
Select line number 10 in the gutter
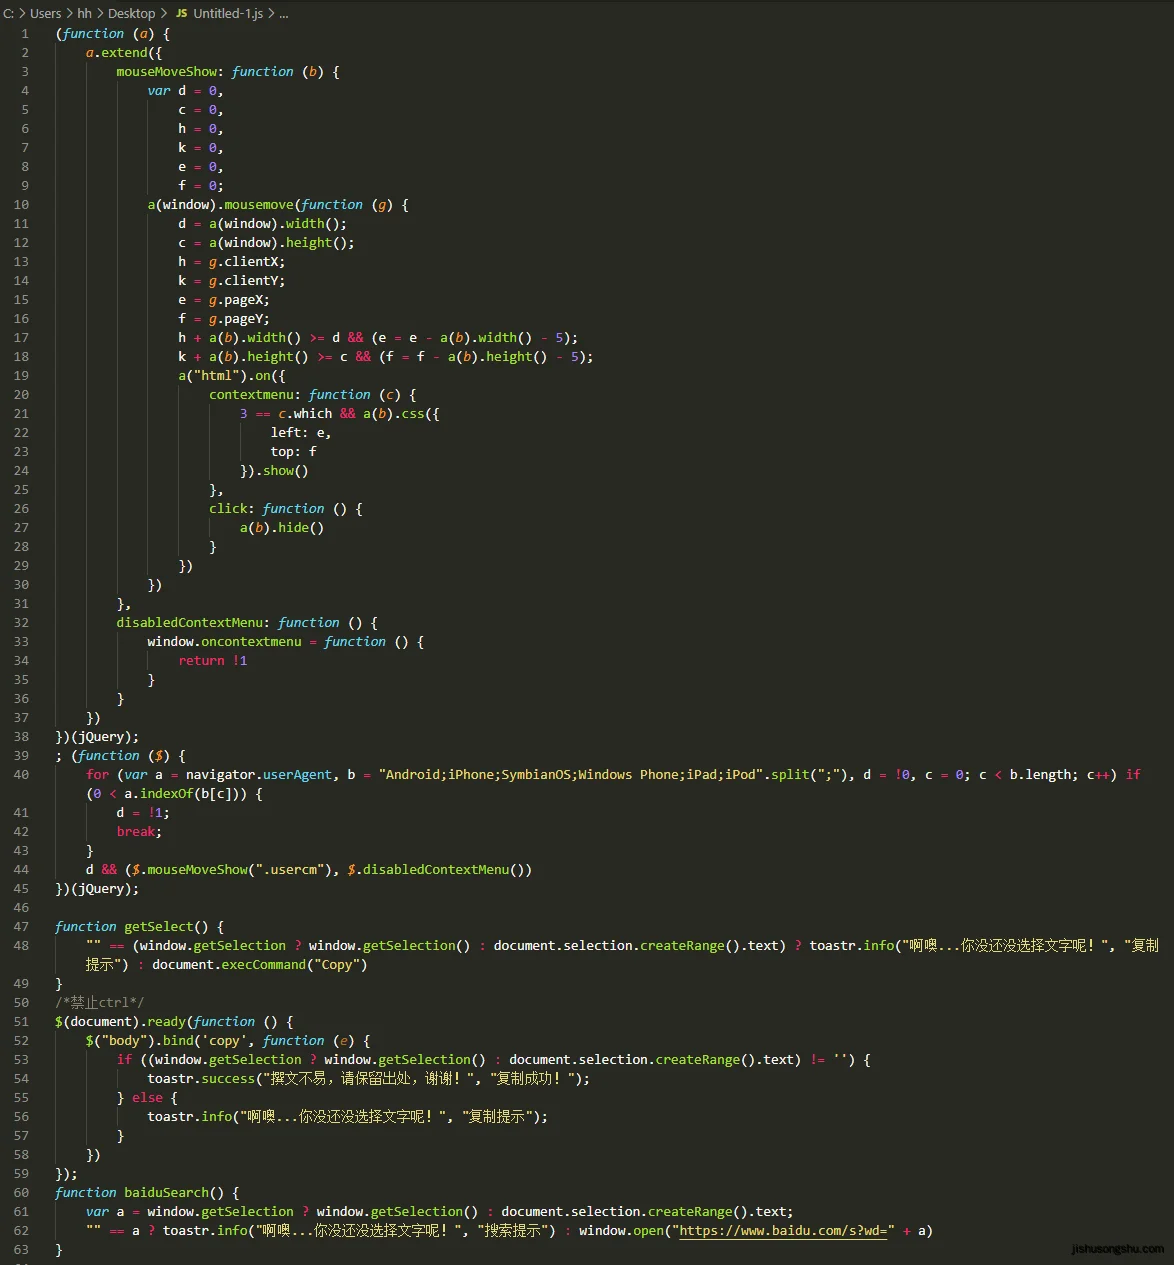click(21, 204)
